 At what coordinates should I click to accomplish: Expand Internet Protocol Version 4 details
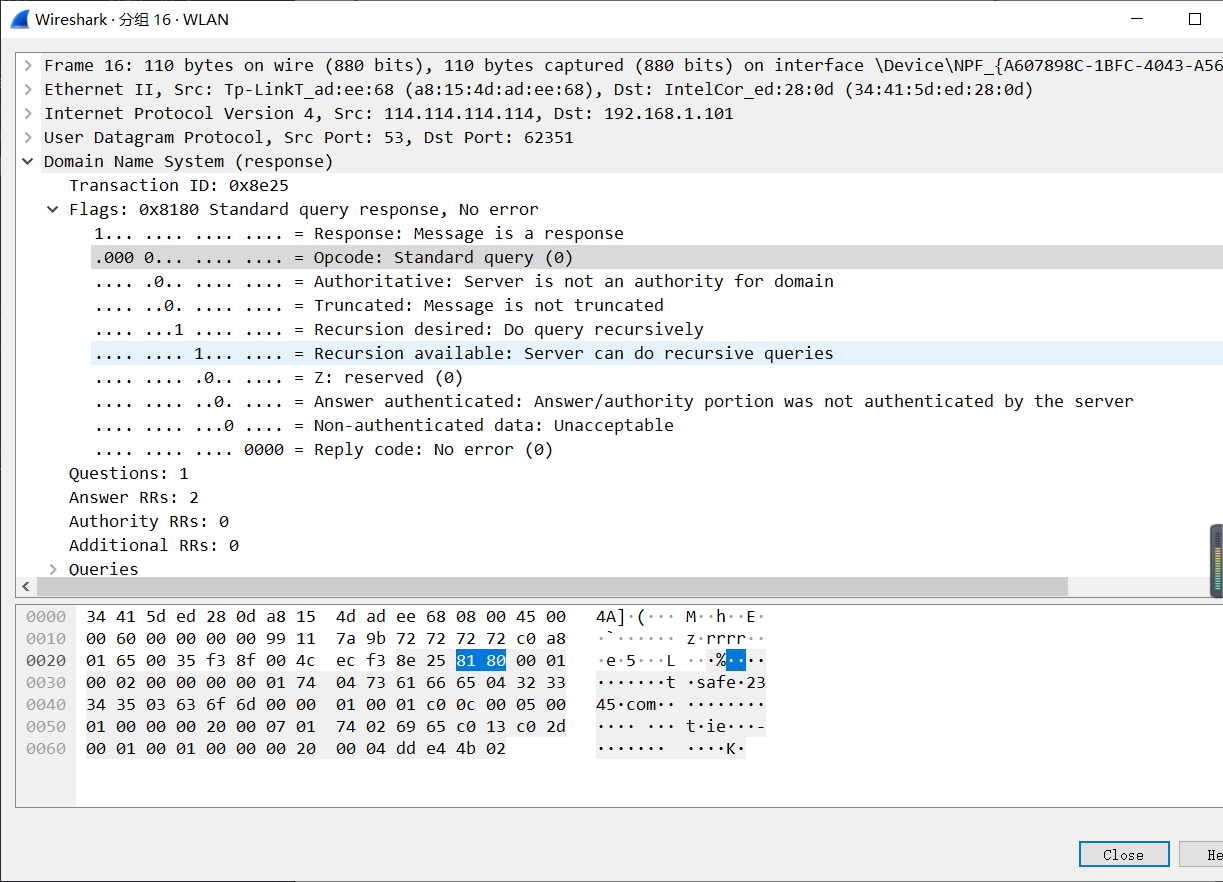coord(28,114)
